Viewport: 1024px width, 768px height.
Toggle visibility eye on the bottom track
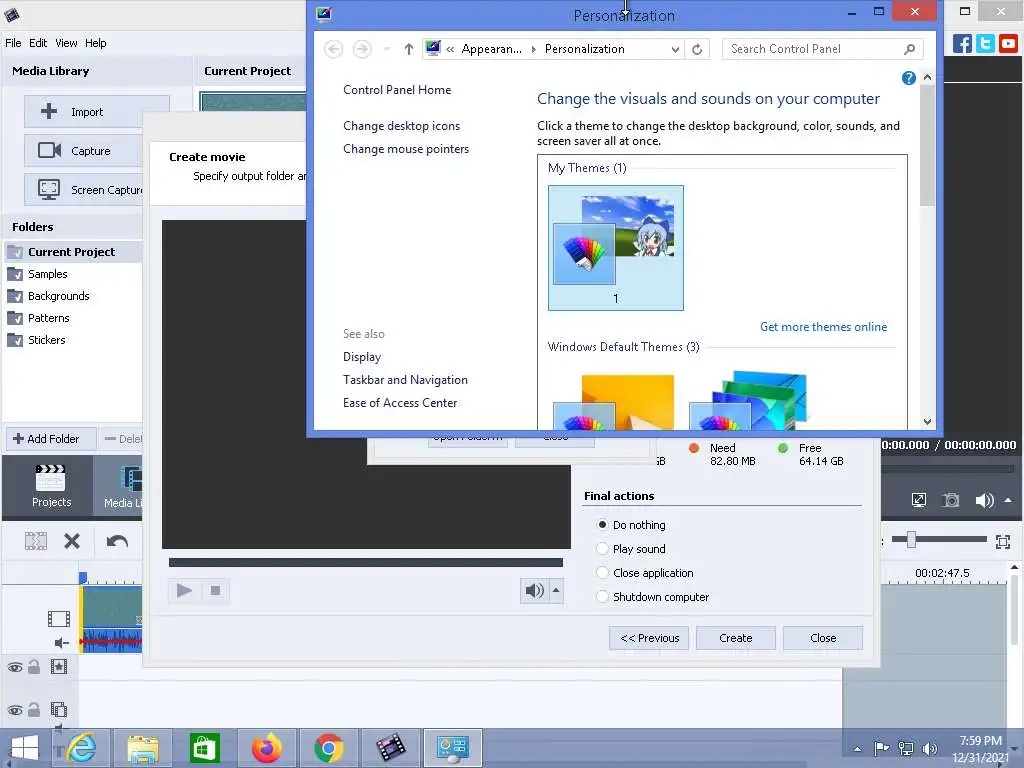pos(14,710)
